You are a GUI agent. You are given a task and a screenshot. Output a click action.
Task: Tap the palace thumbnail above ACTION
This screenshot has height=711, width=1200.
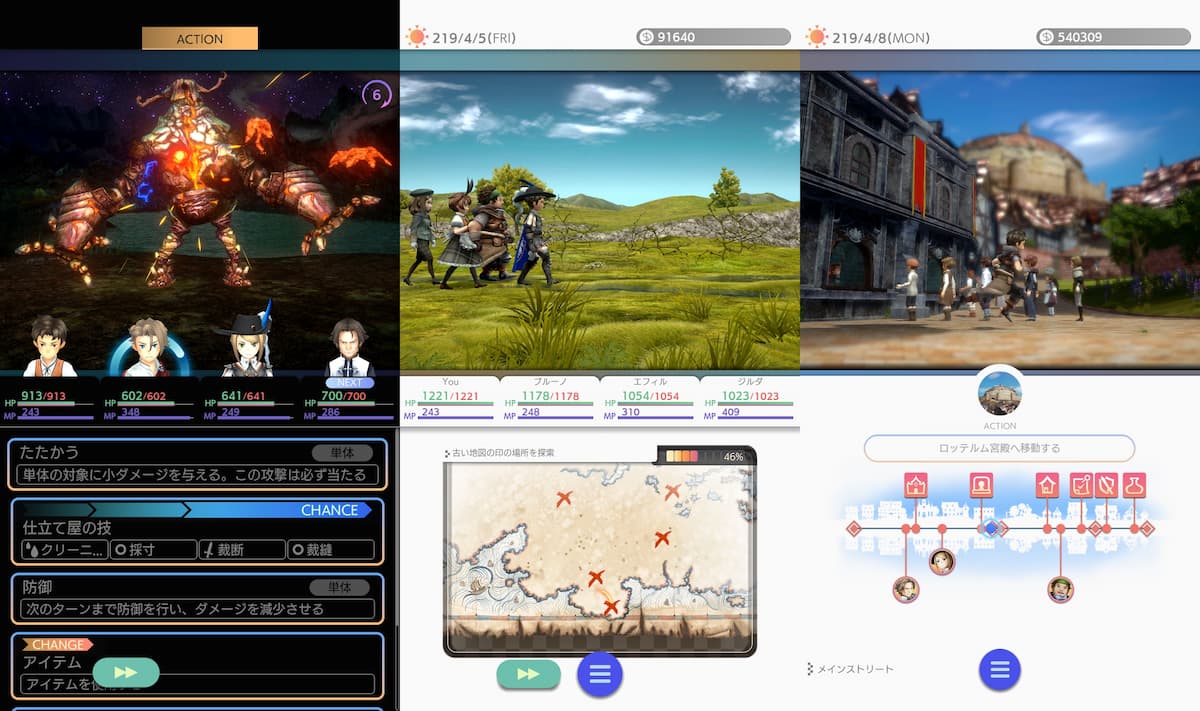pyautogui.click(x=999, y=393)
